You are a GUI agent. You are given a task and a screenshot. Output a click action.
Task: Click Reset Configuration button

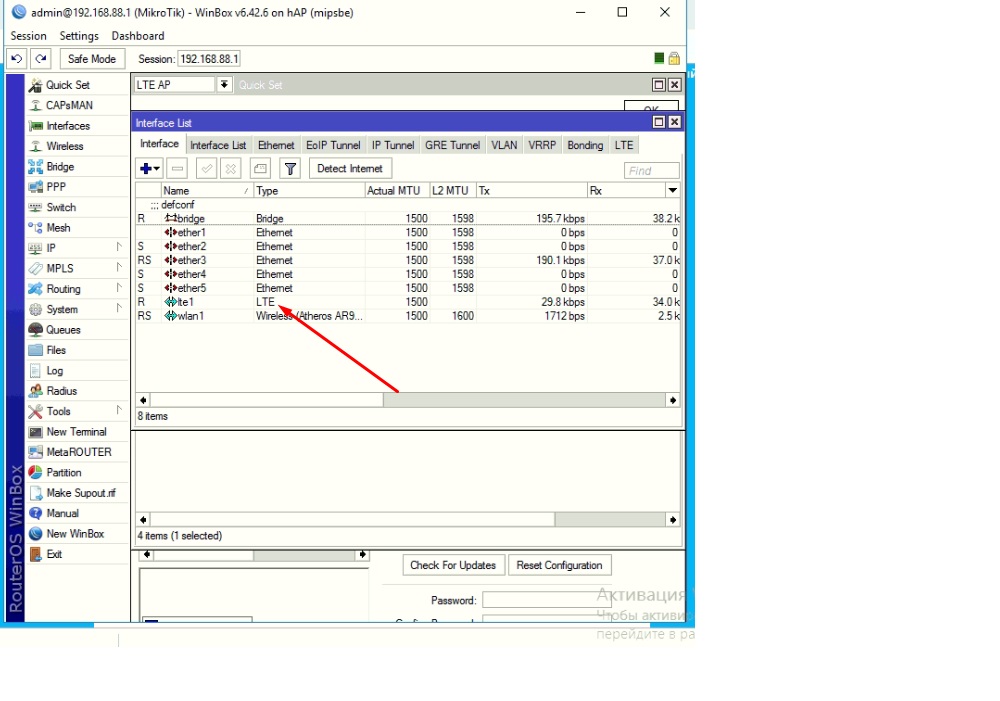click(559, 565)
